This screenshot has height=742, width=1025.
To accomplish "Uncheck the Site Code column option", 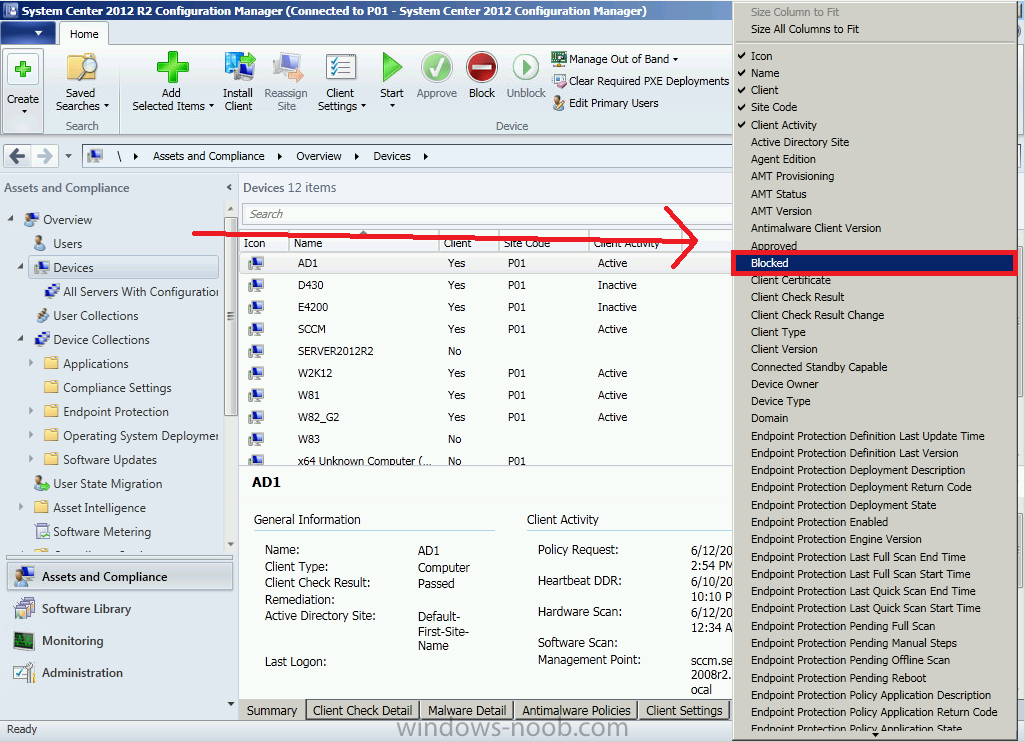I will [773, 107].
